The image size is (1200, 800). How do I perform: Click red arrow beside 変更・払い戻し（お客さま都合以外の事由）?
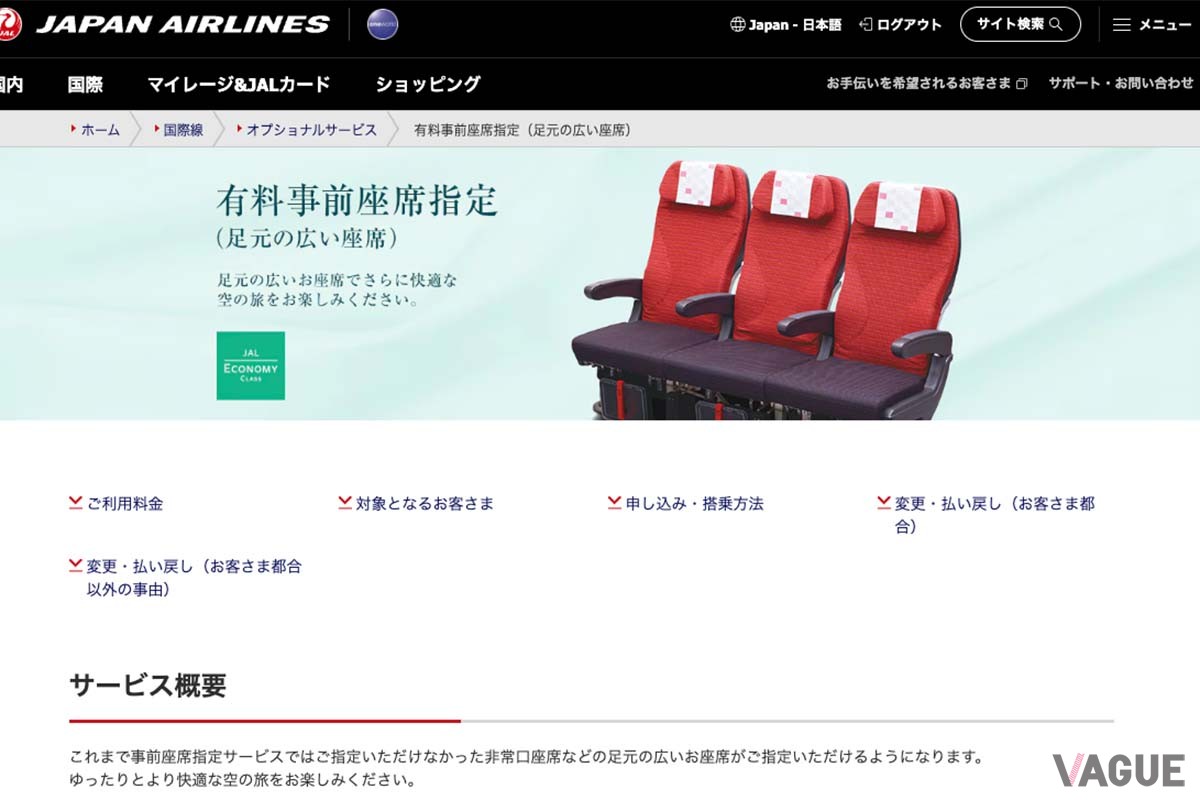click(x=76, y=566)
